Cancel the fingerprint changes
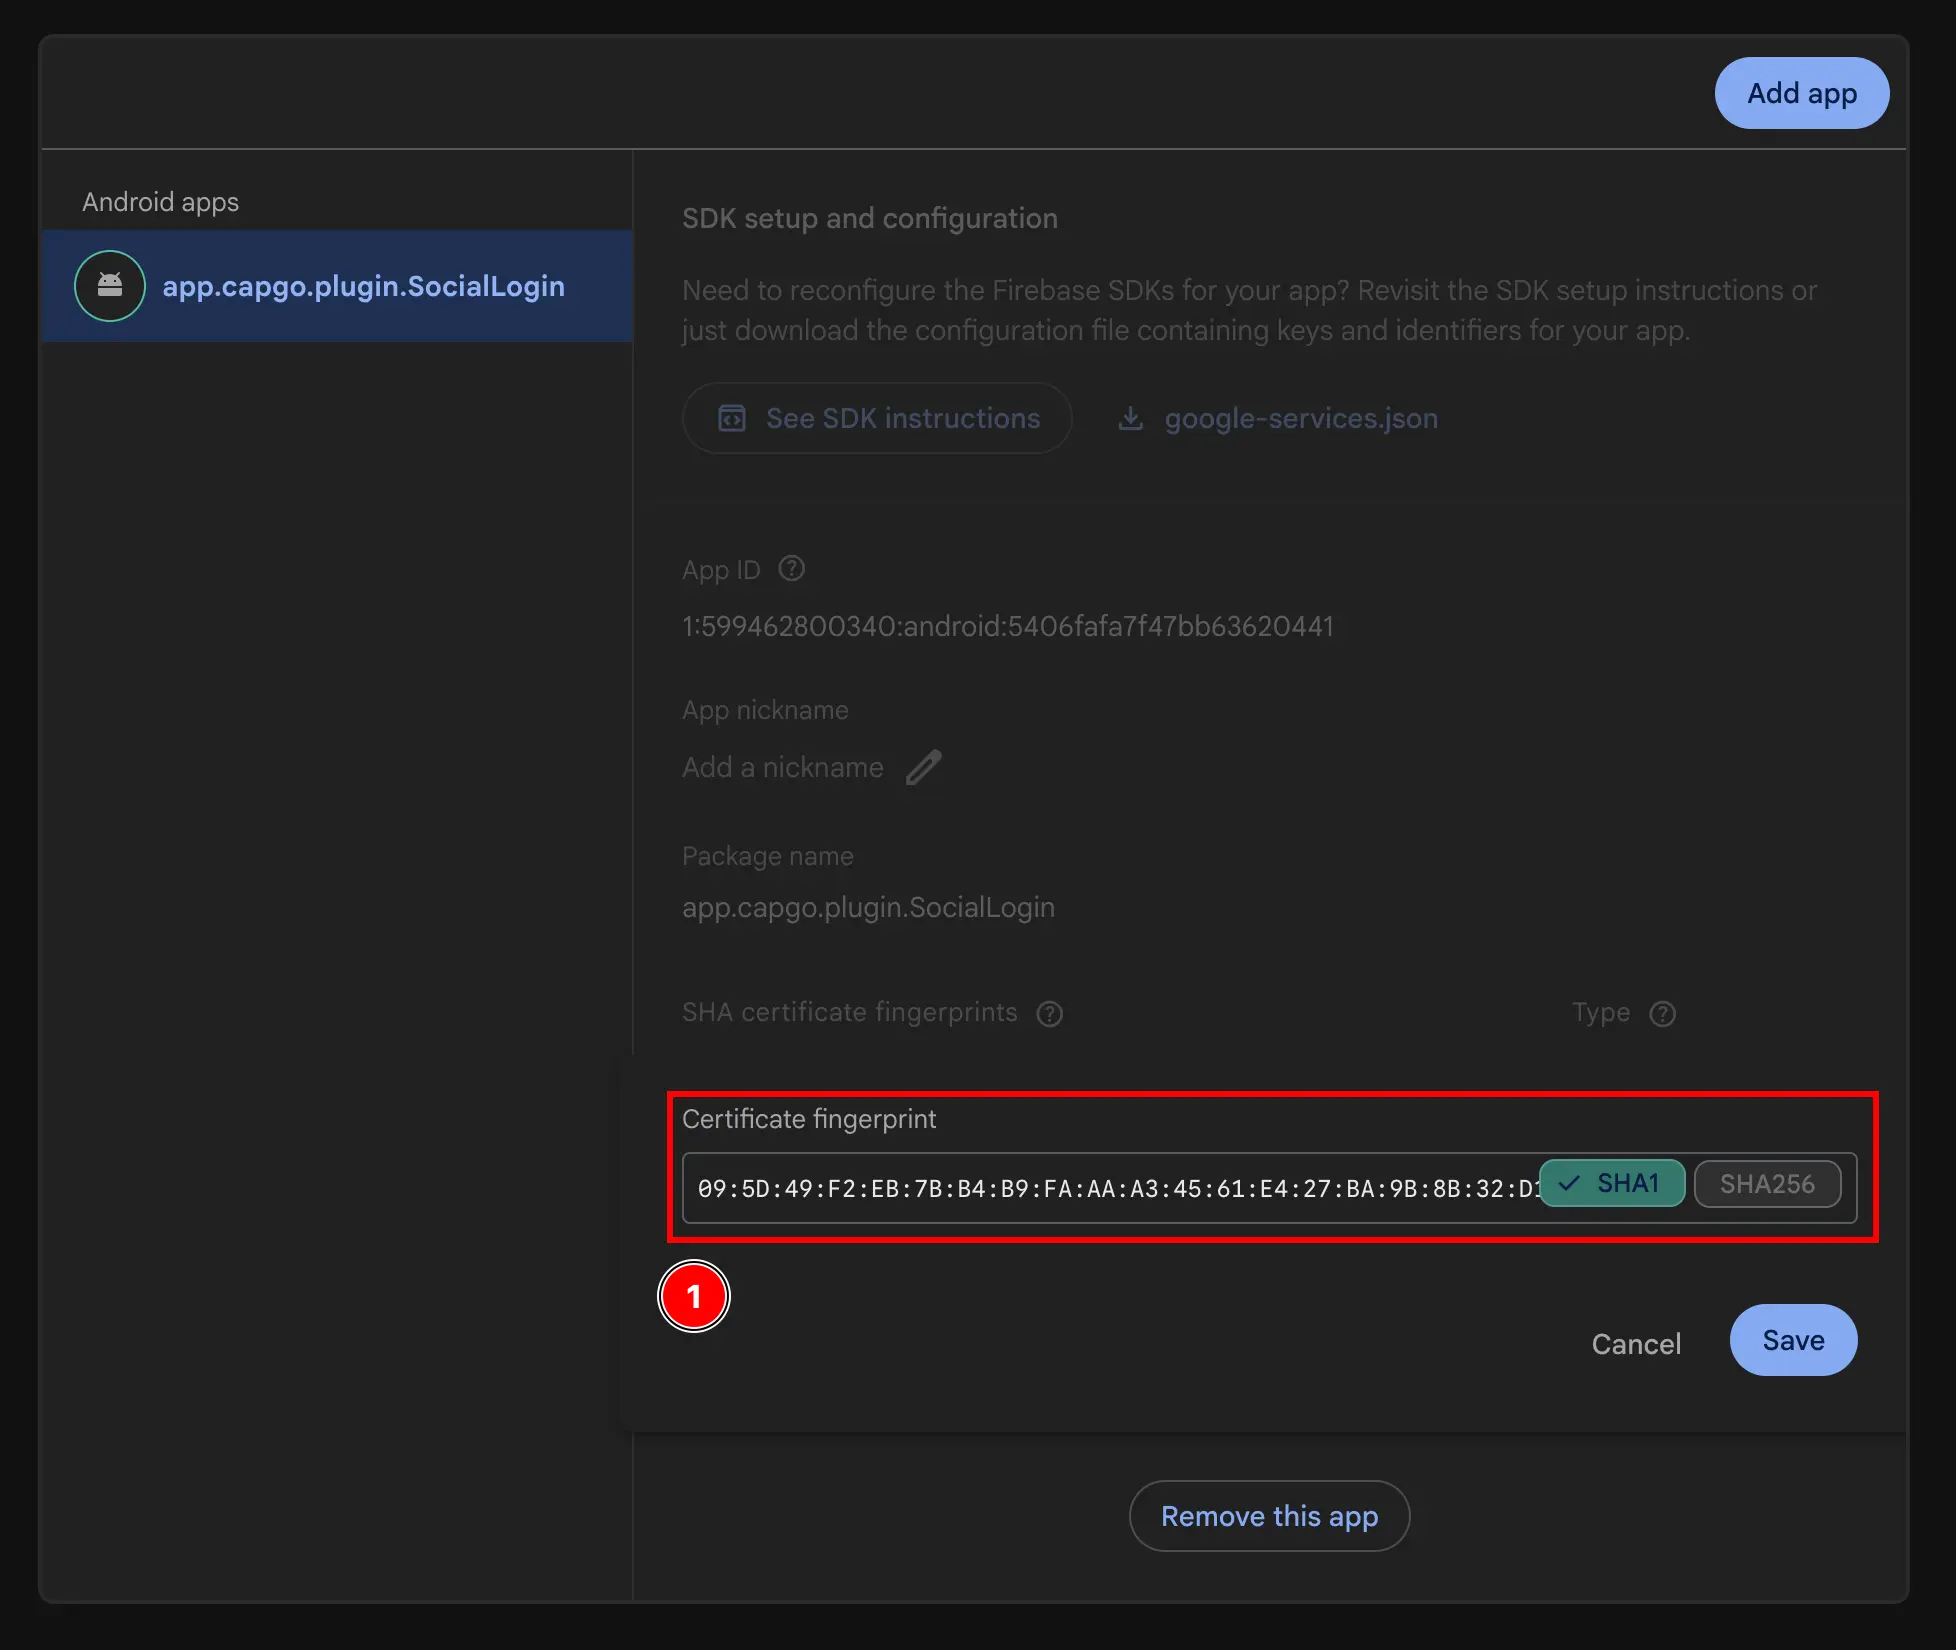 click(1636, 1343)
